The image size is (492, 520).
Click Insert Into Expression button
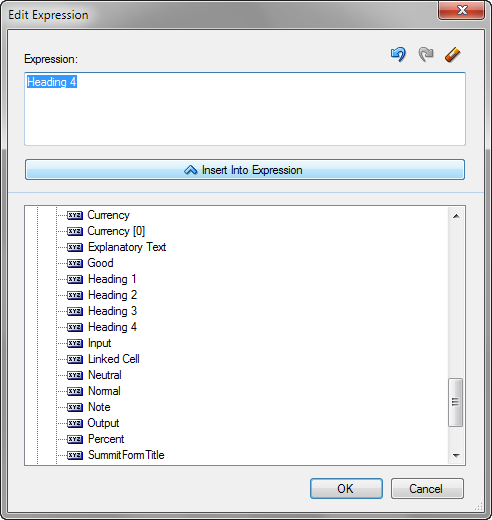click(x=245, y=170)
